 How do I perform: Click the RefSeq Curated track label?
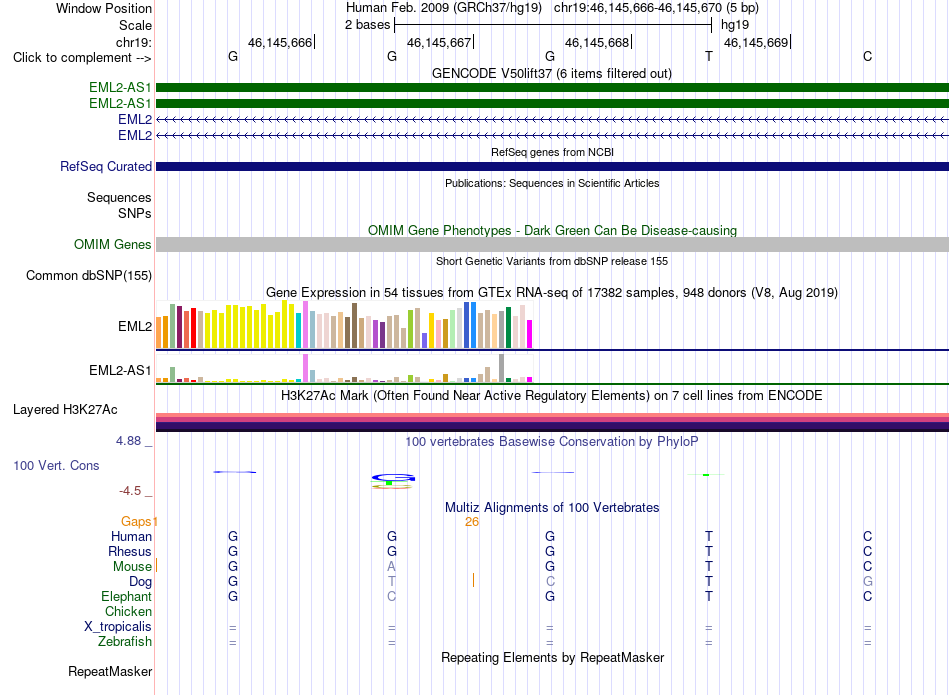(x=106, y=167)
